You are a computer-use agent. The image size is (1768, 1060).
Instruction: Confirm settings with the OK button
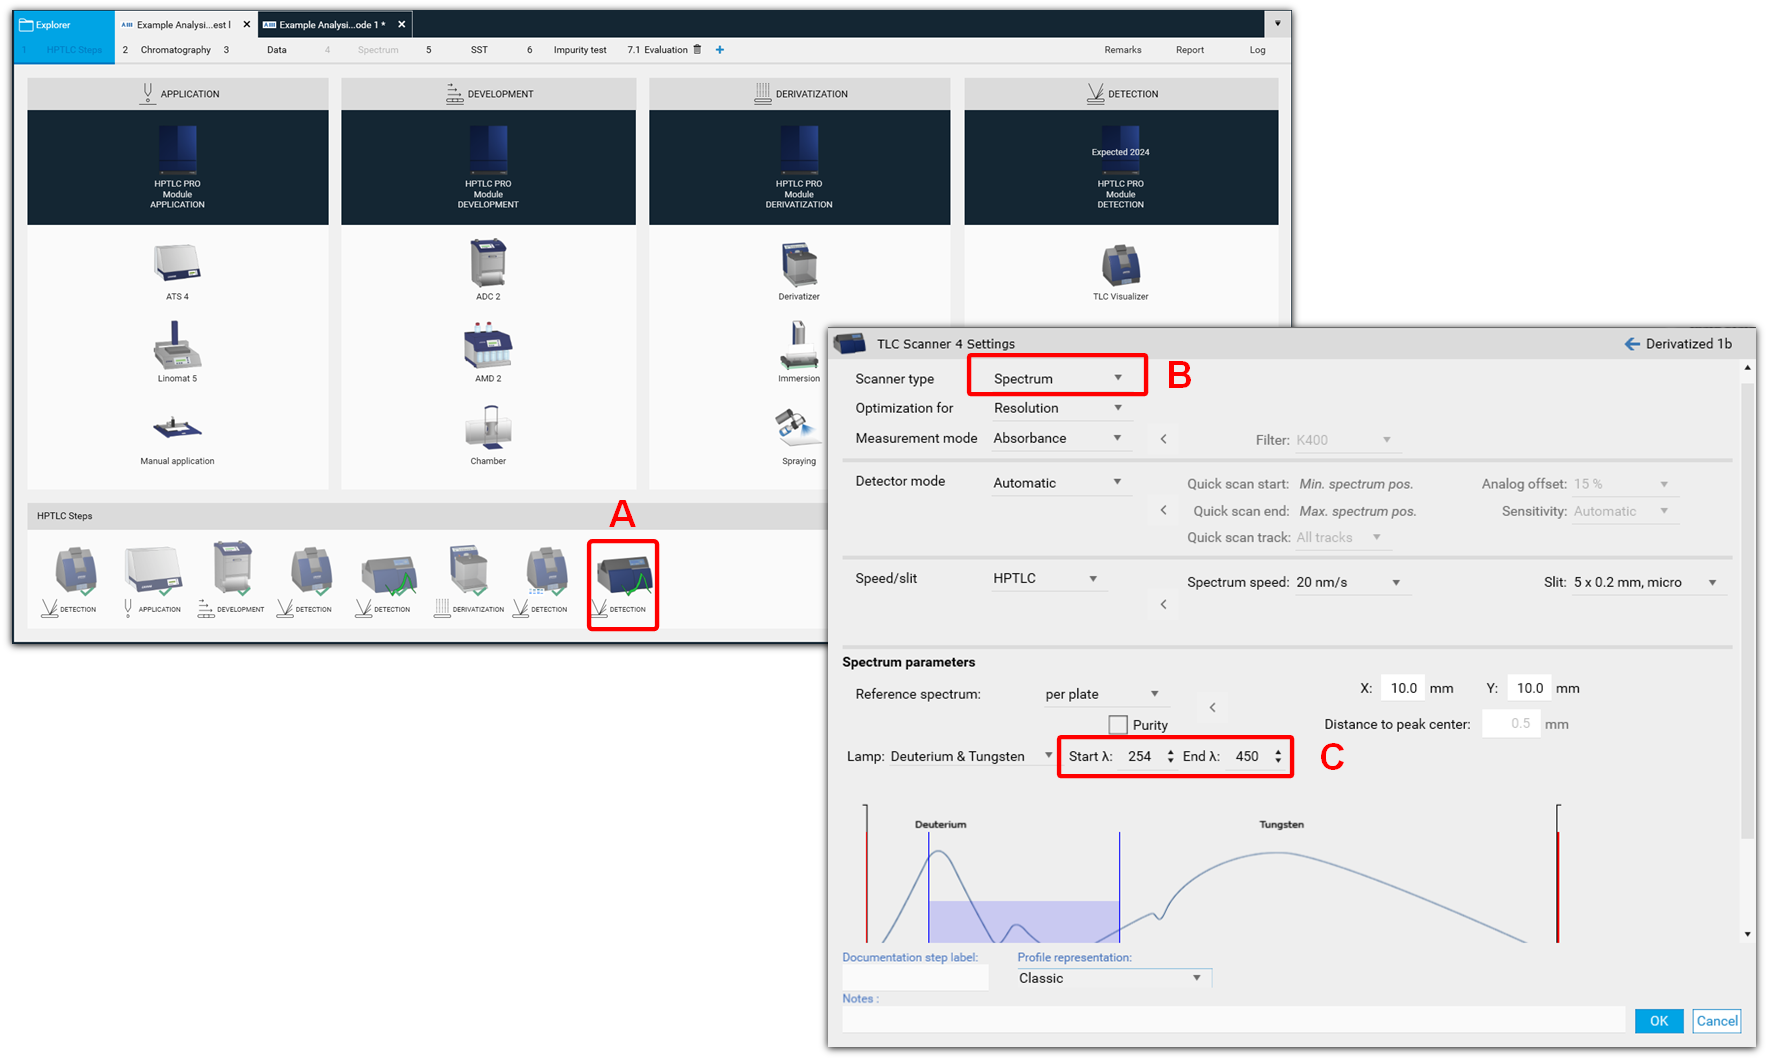click(1658, 1021)
